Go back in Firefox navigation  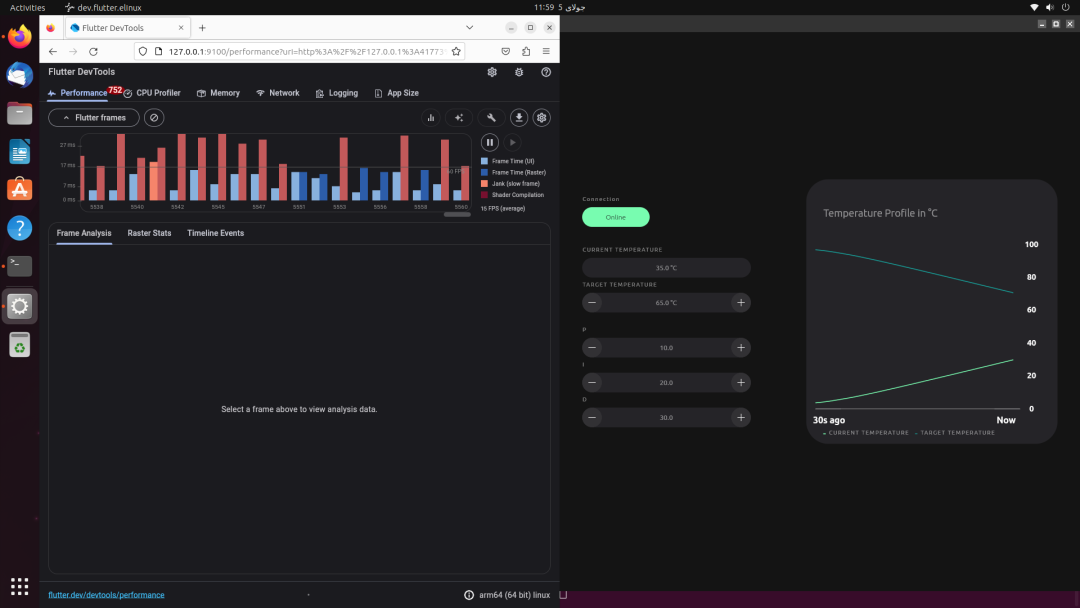(53, 52)
